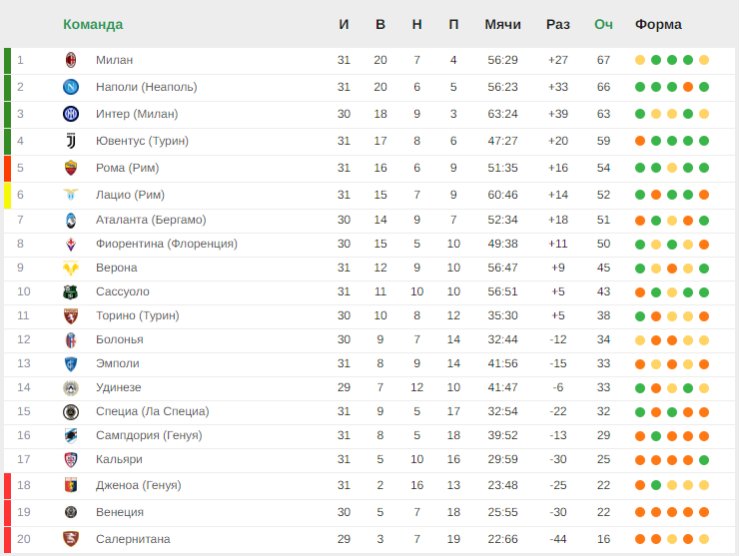Click the Форма column header
Screen dimensions: 740x556
(658, 24)
